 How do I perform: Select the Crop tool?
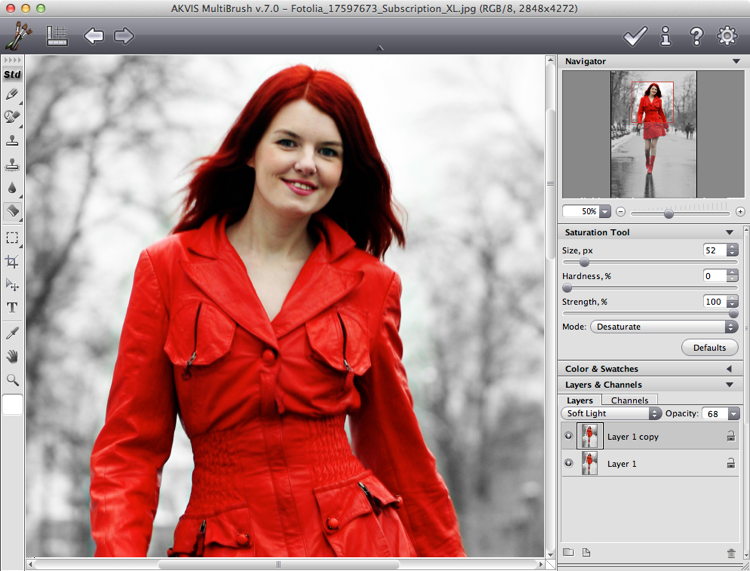[x=12, y=261]
